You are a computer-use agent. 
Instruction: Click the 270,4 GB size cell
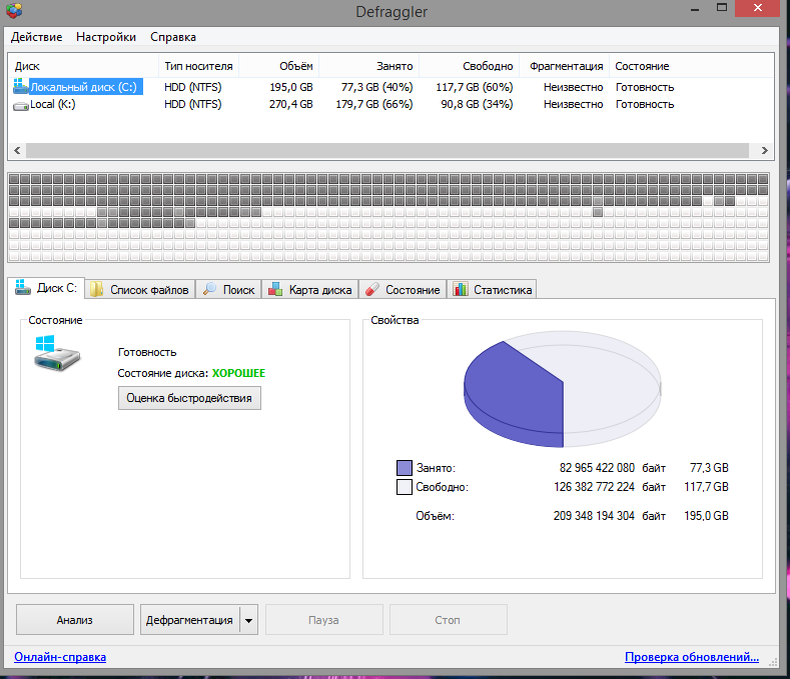(291, 104)
